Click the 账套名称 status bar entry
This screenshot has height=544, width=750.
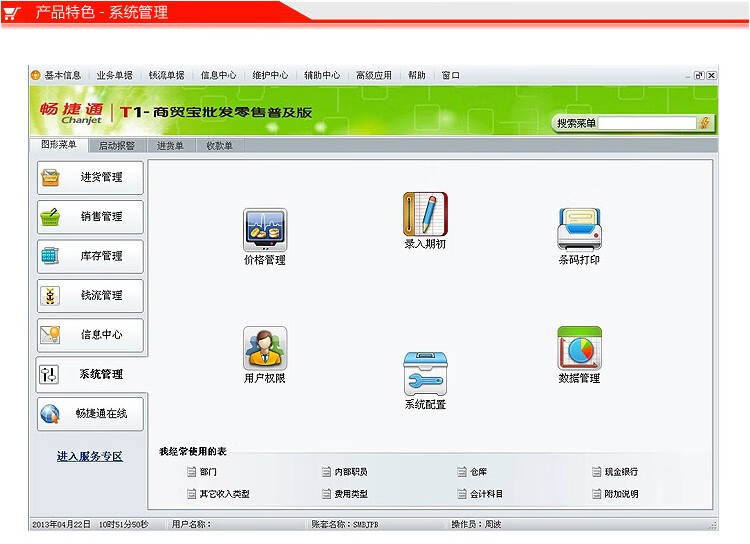345,524
